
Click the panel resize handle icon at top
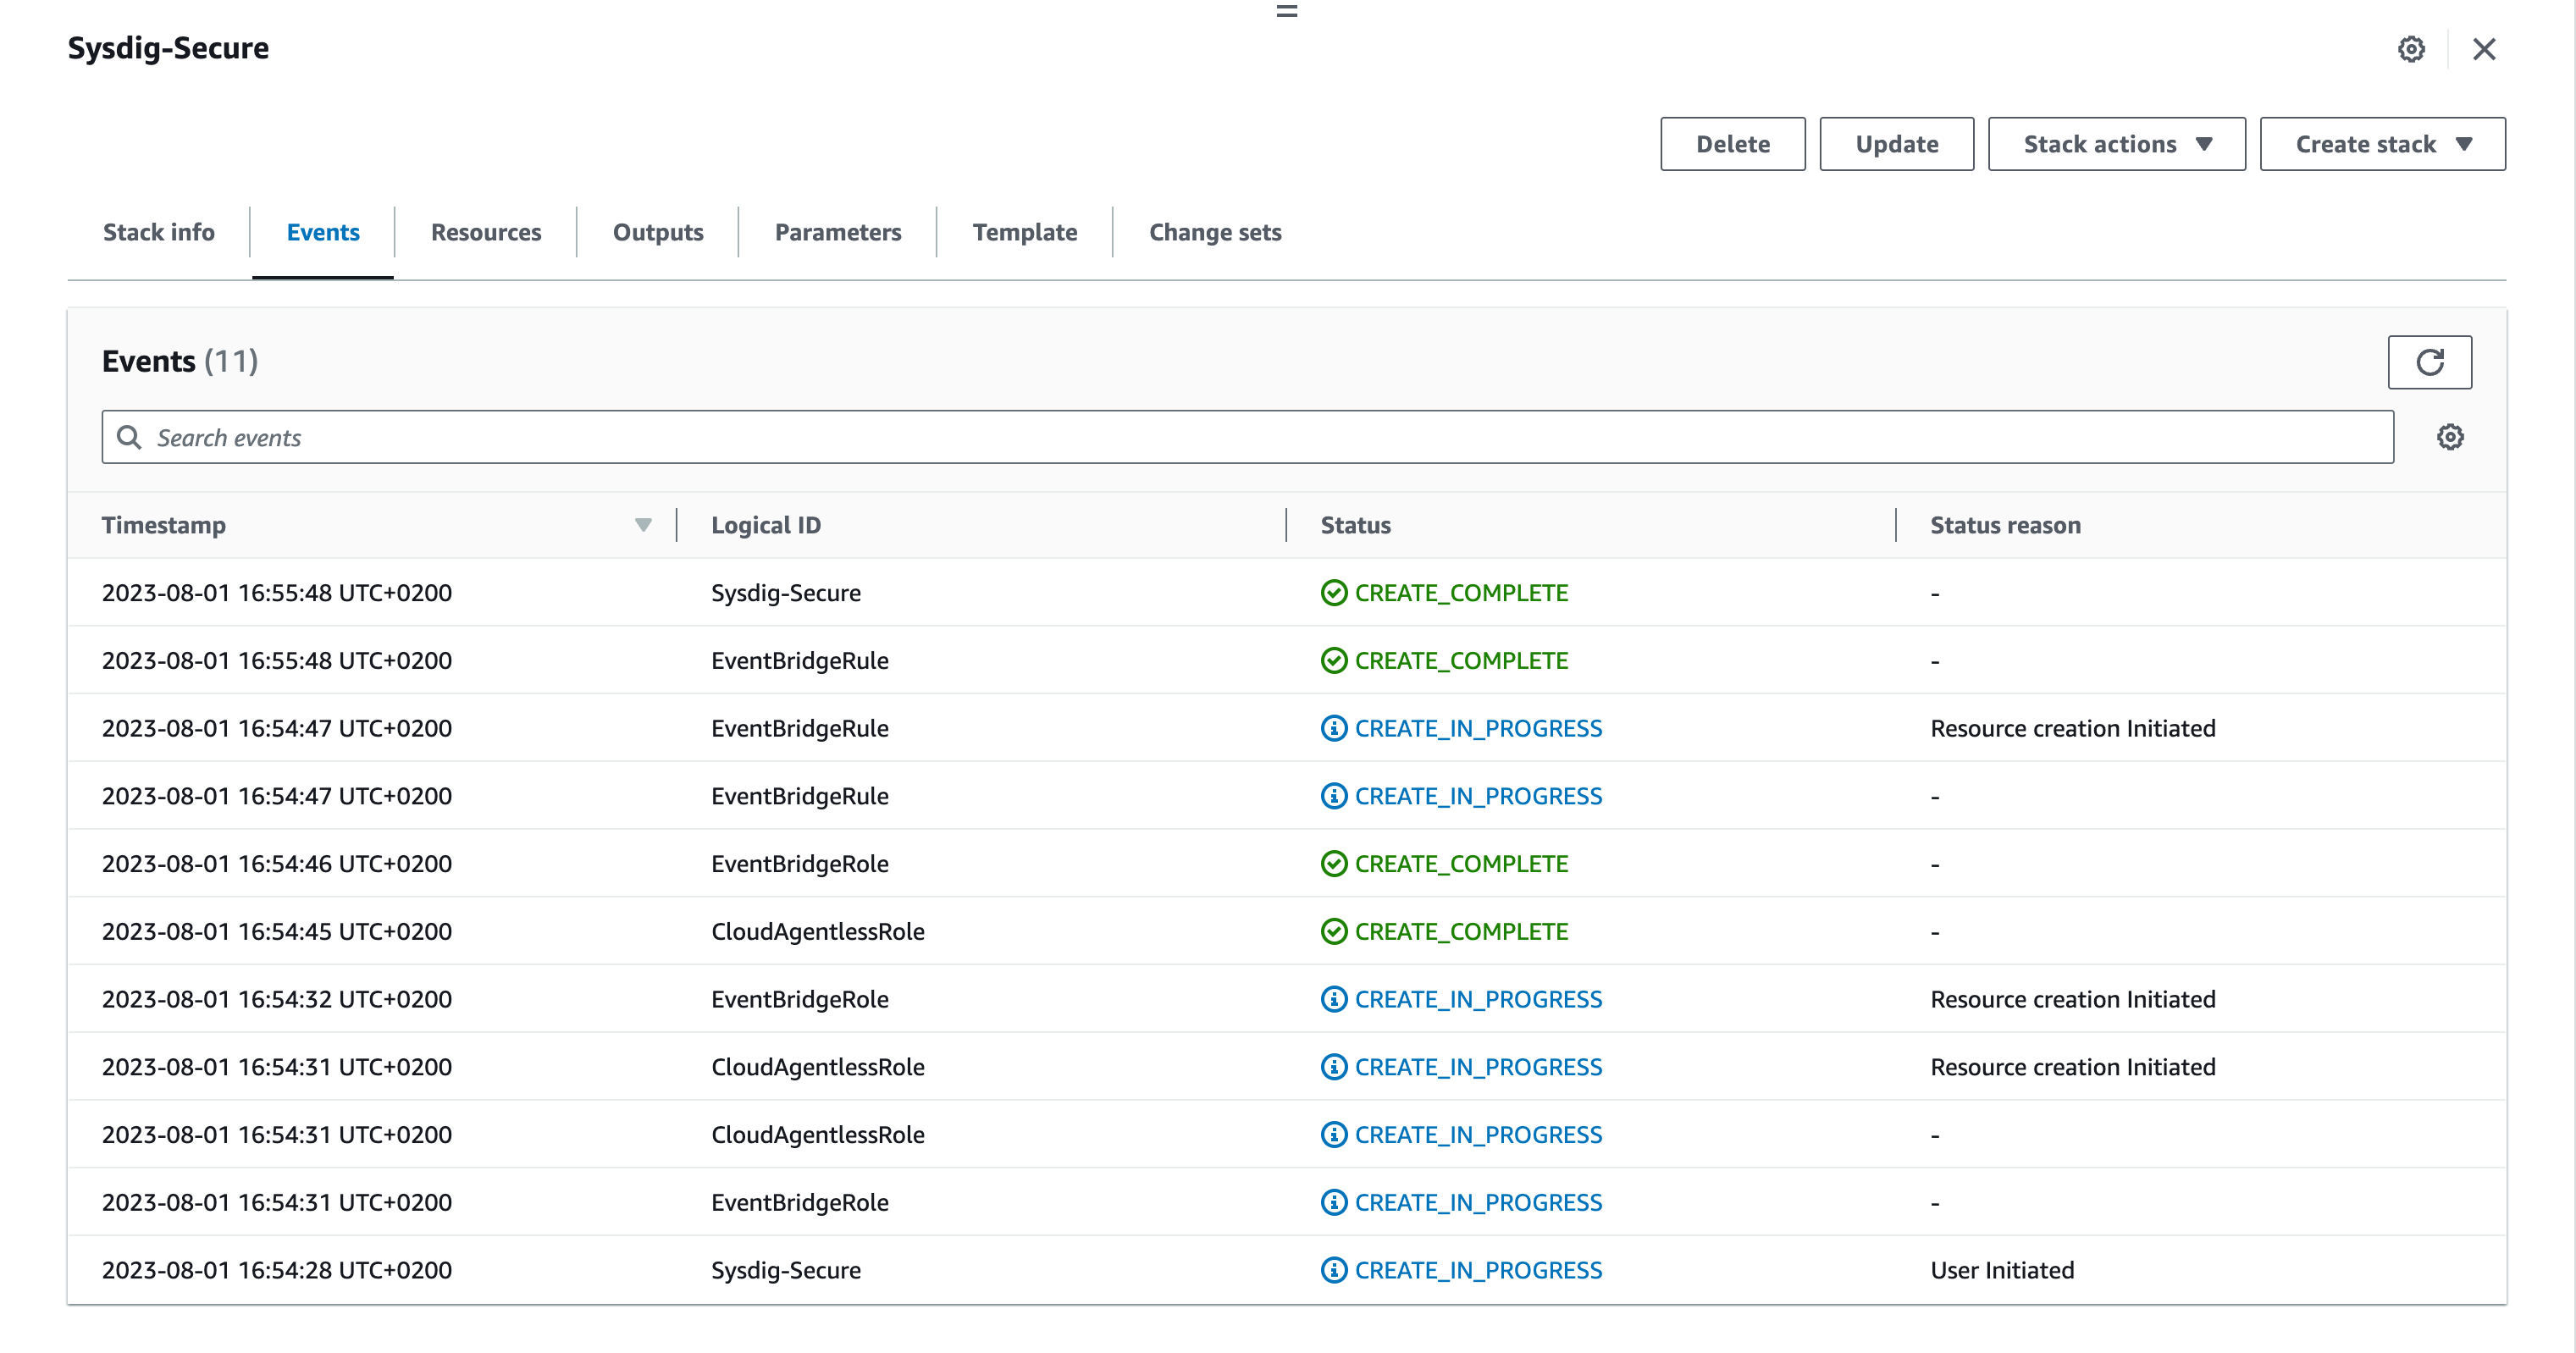coord(1287,11)
